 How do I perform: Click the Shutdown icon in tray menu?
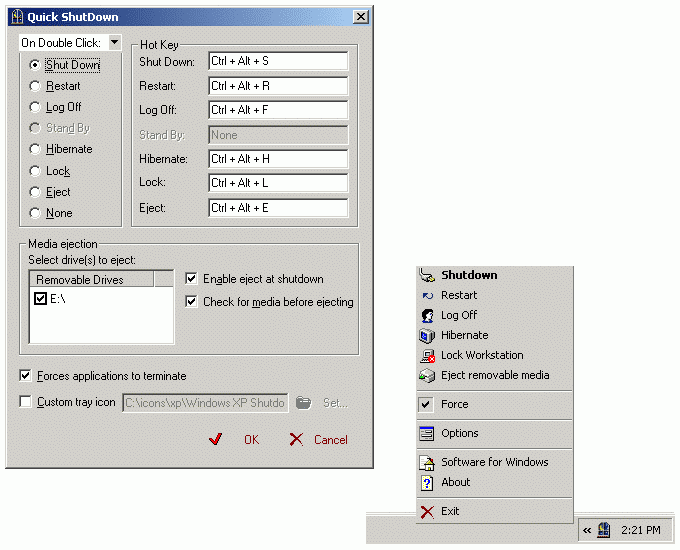point(427,275)
